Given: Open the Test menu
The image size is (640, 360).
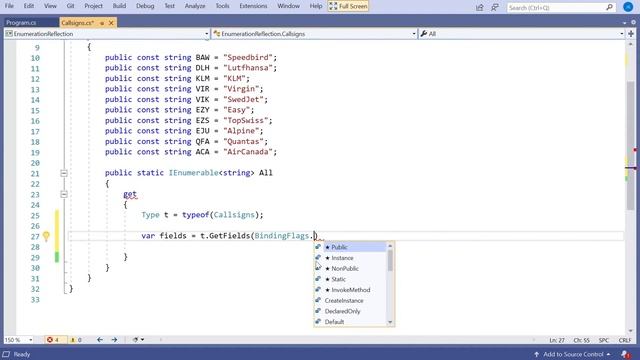Looking at the screenshot, I should point(169,6).
